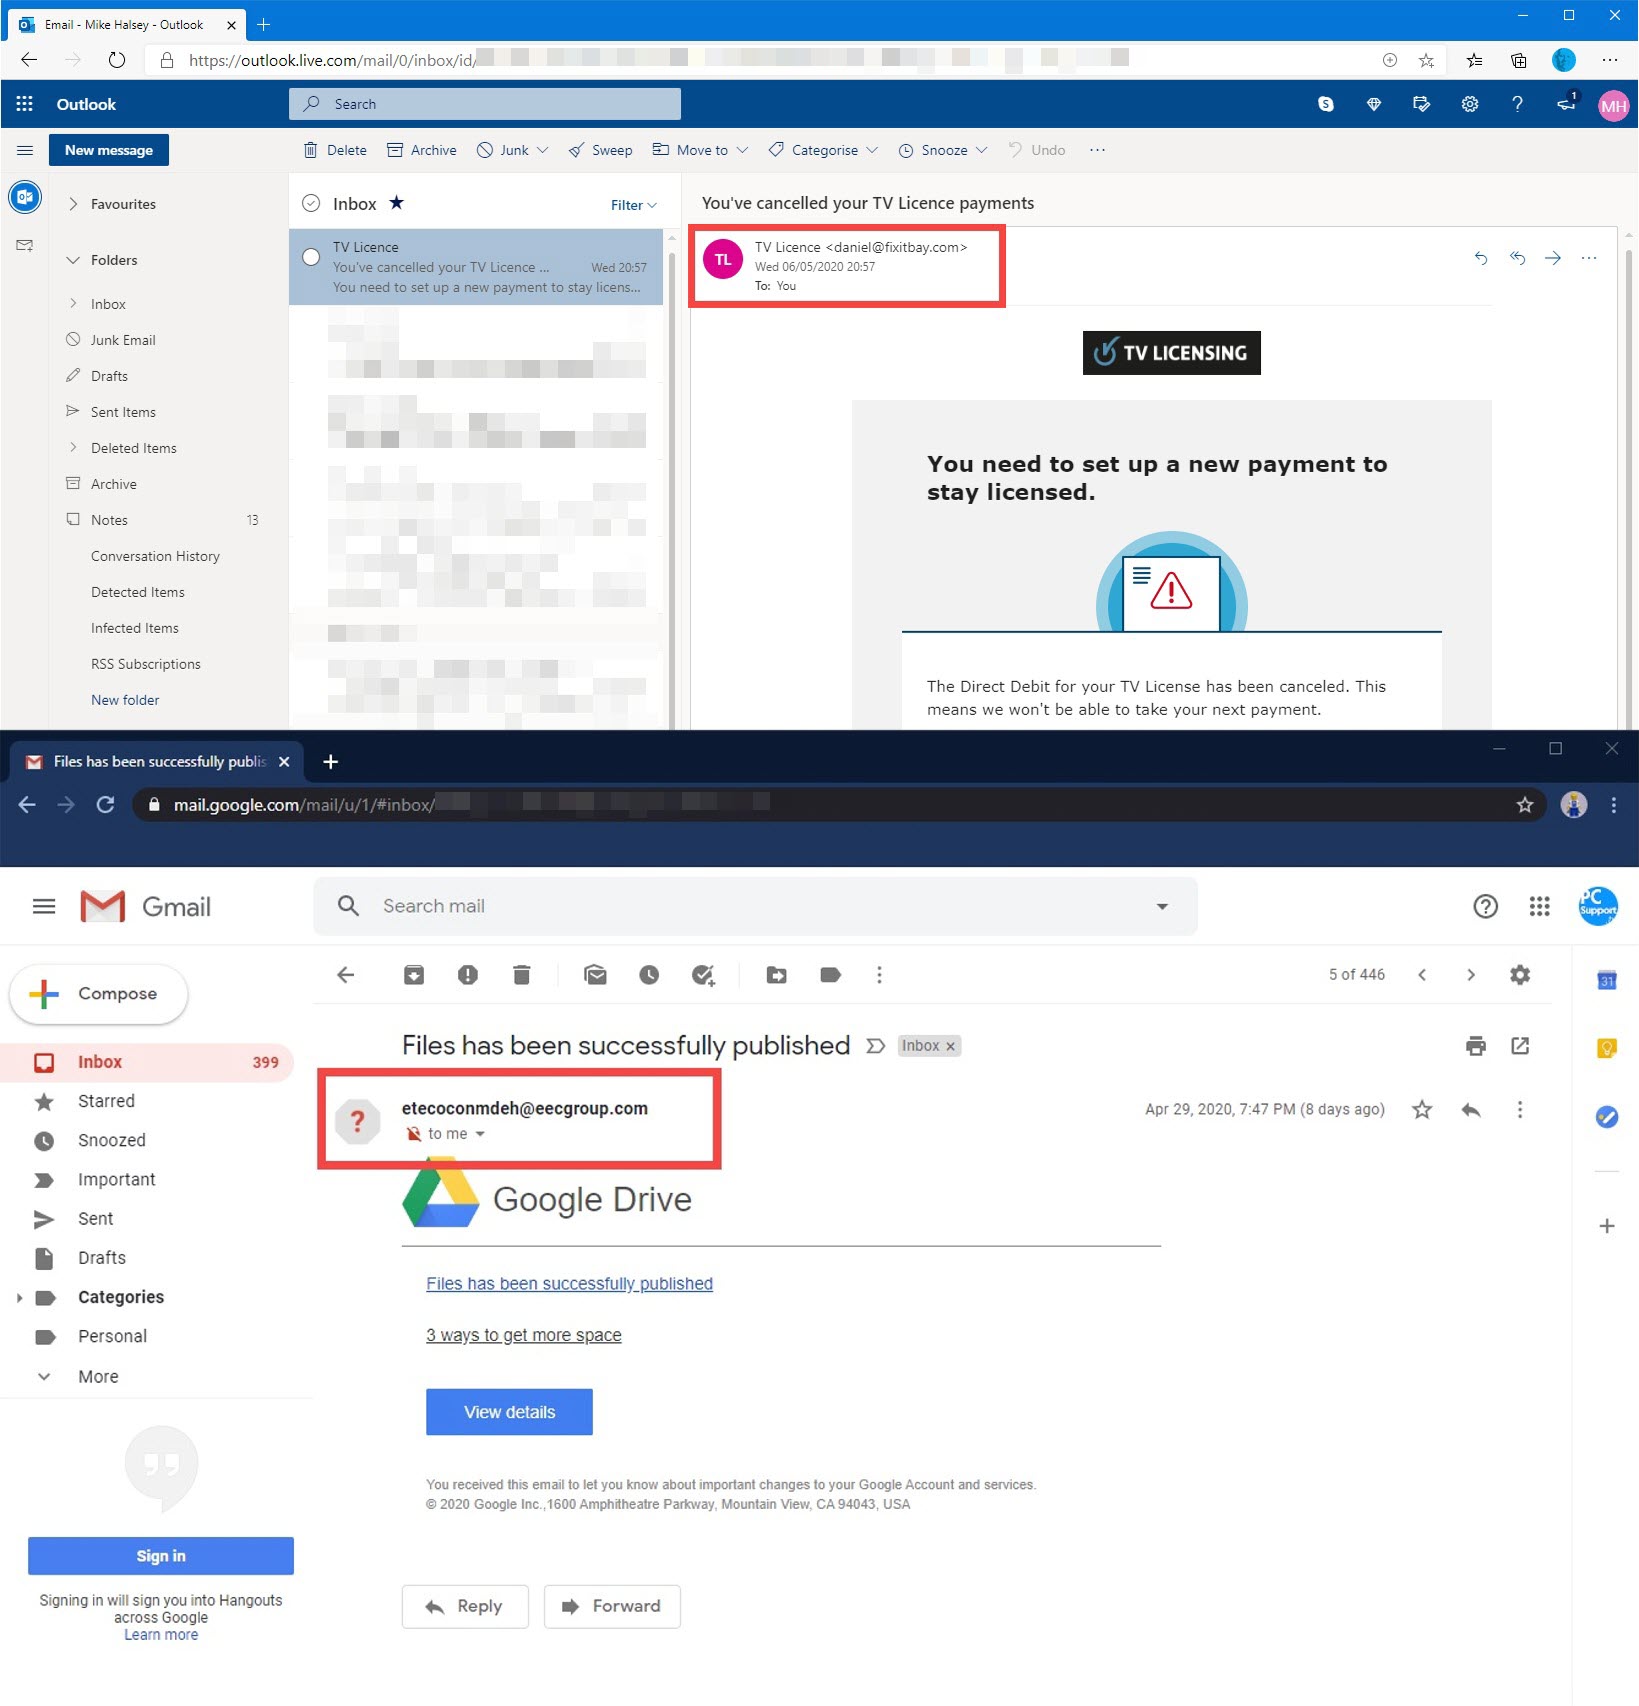This screenshot has width=1639, height=1706.
Task: Switch to Outlook browser tab
Action: (124, 24)
